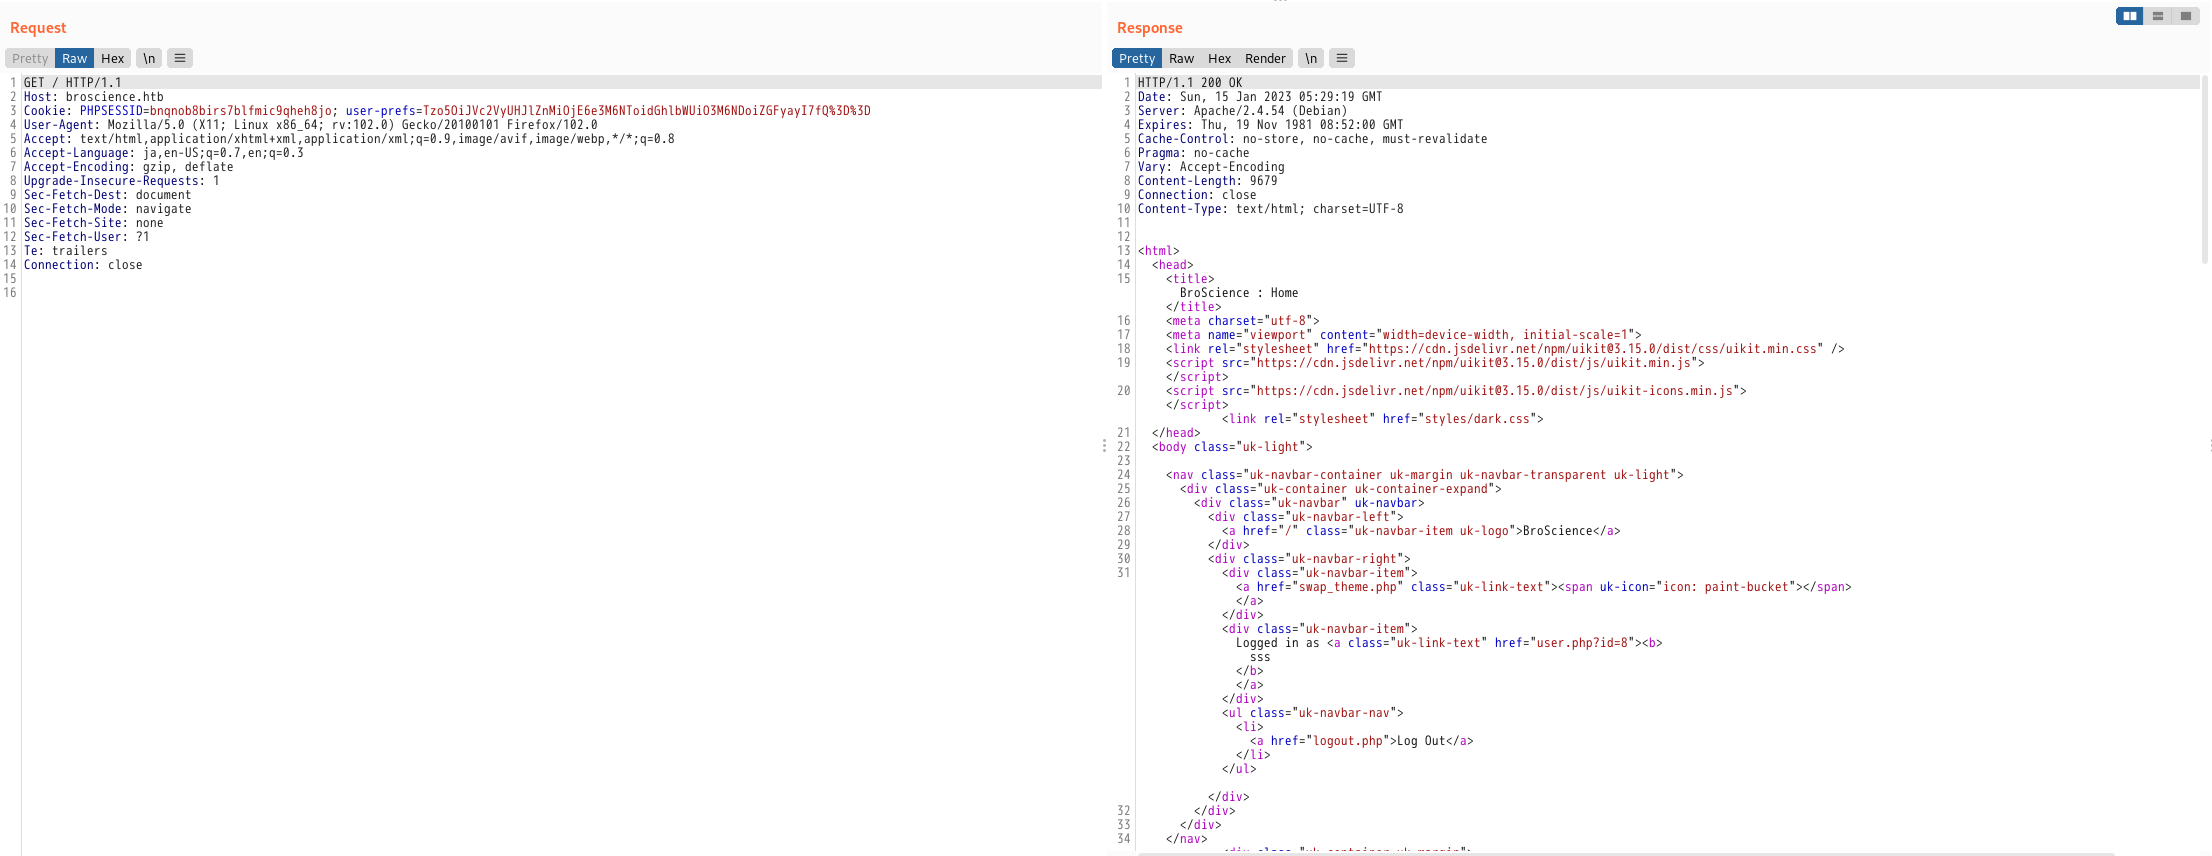
Task: Click 'Connection: close' in the request
Action: (83, 265)
